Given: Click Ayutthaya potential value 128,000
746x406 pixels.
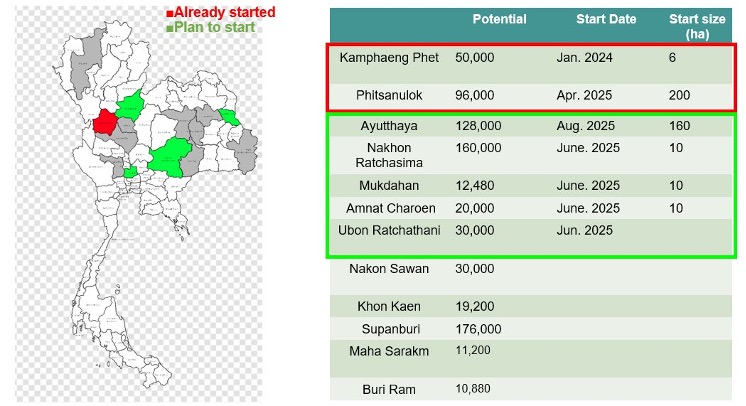Looking at the screenshot, I should point(478,126).
